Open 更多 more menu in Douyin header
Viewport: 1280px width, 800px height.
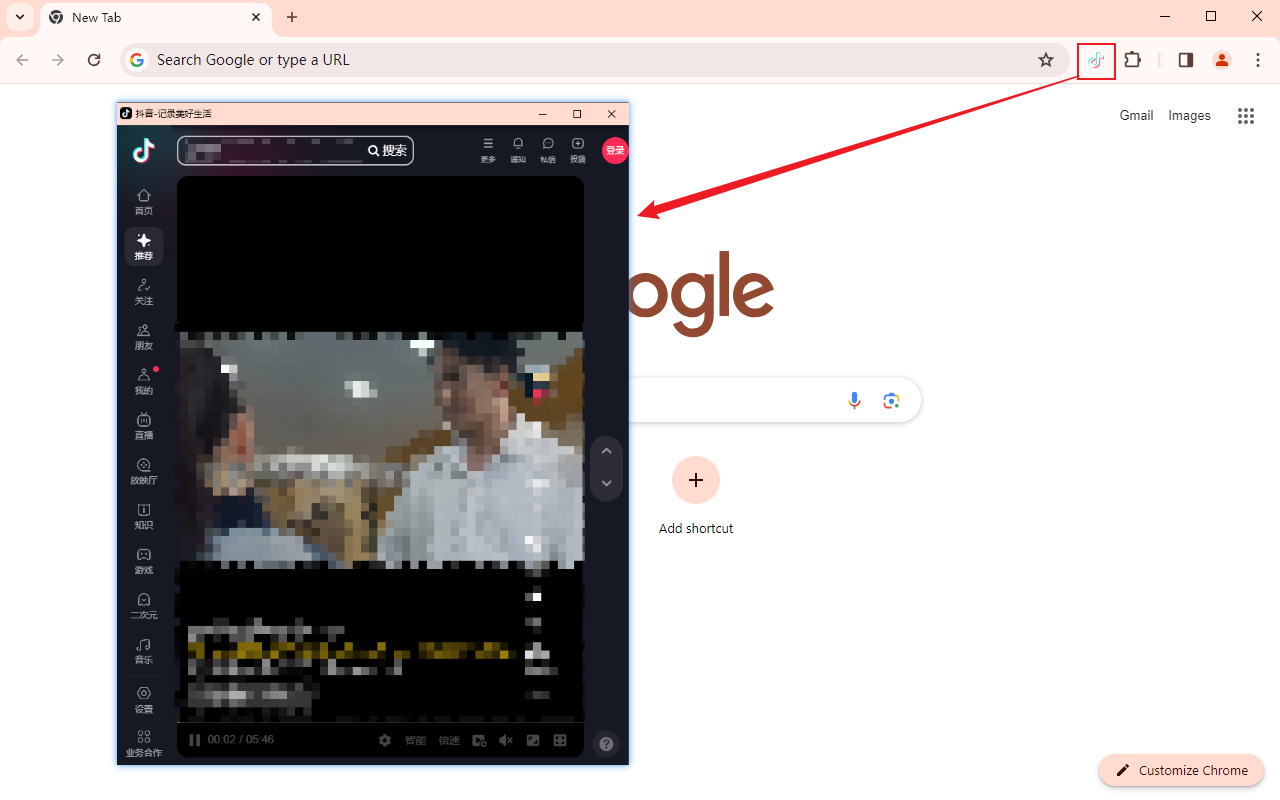tap(488, 150)
